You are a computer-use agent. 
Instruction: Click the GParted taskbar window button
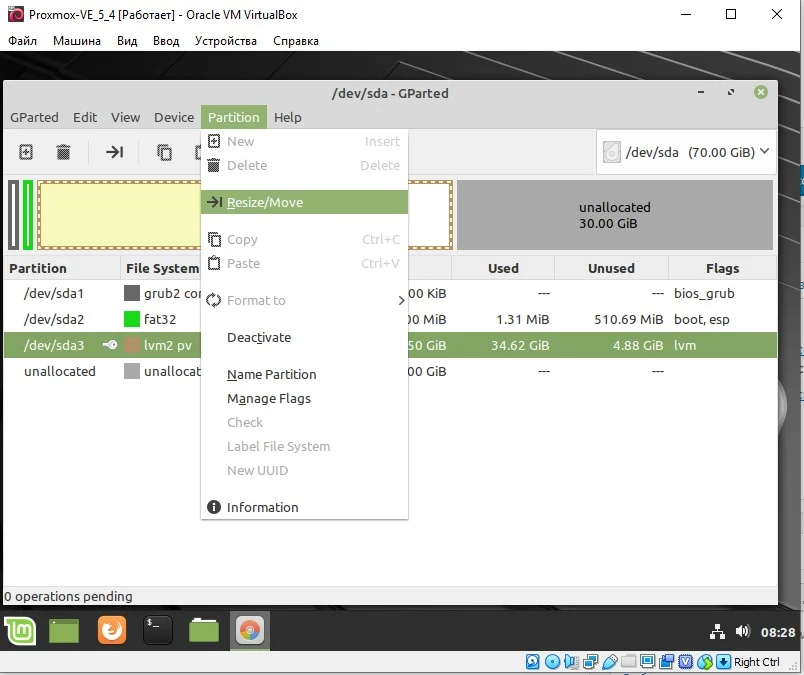click(250, 630)
